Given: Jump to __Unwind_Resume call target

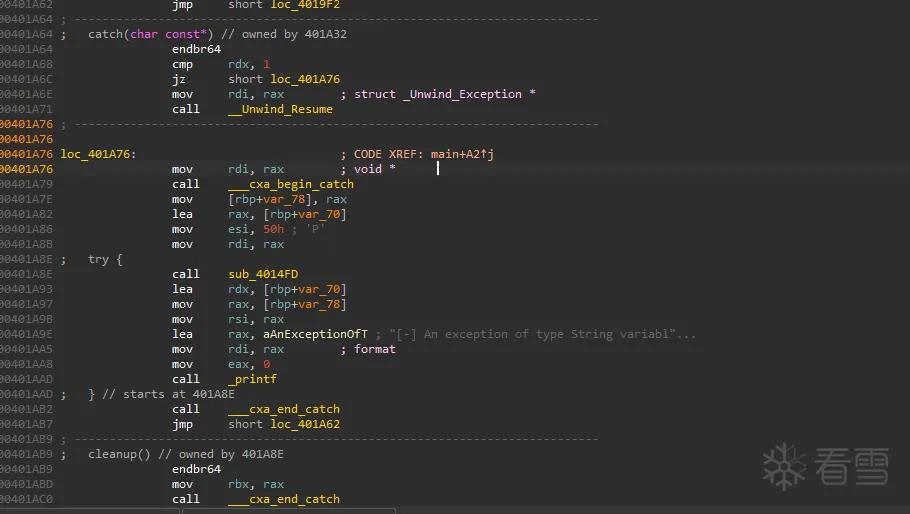Looking at the screenshot, I should click(x=280, y=109).
